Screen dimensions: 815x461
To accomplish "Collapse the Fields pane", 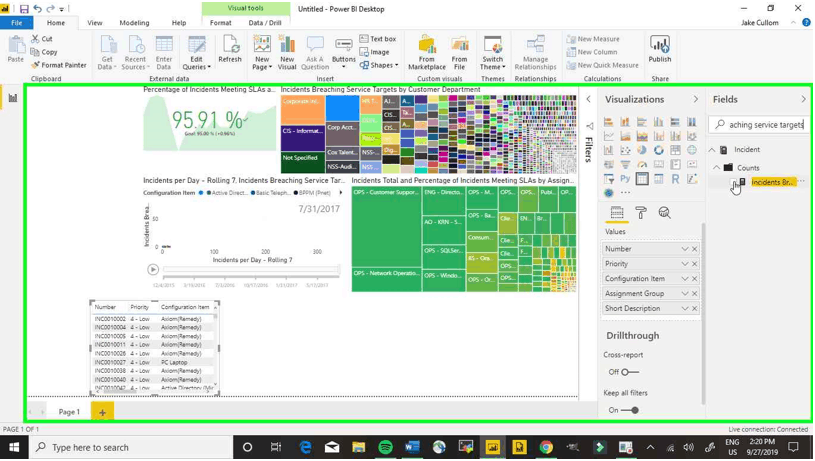I will click(803, 99).
